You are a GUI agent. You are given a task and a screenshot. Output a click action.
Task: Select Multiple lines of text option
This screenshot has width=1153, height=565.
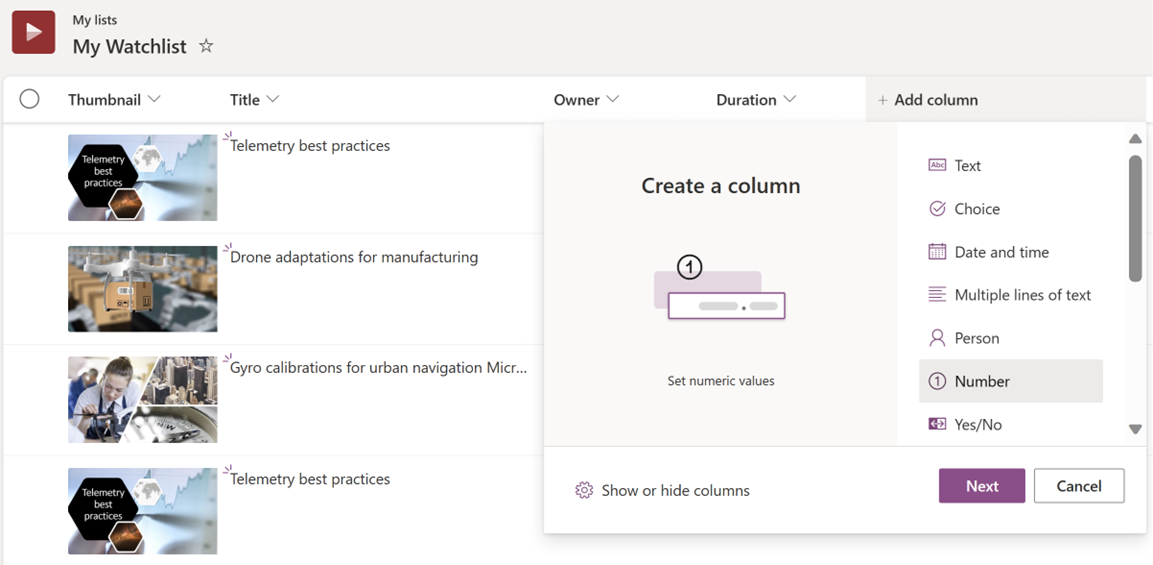1011,295
